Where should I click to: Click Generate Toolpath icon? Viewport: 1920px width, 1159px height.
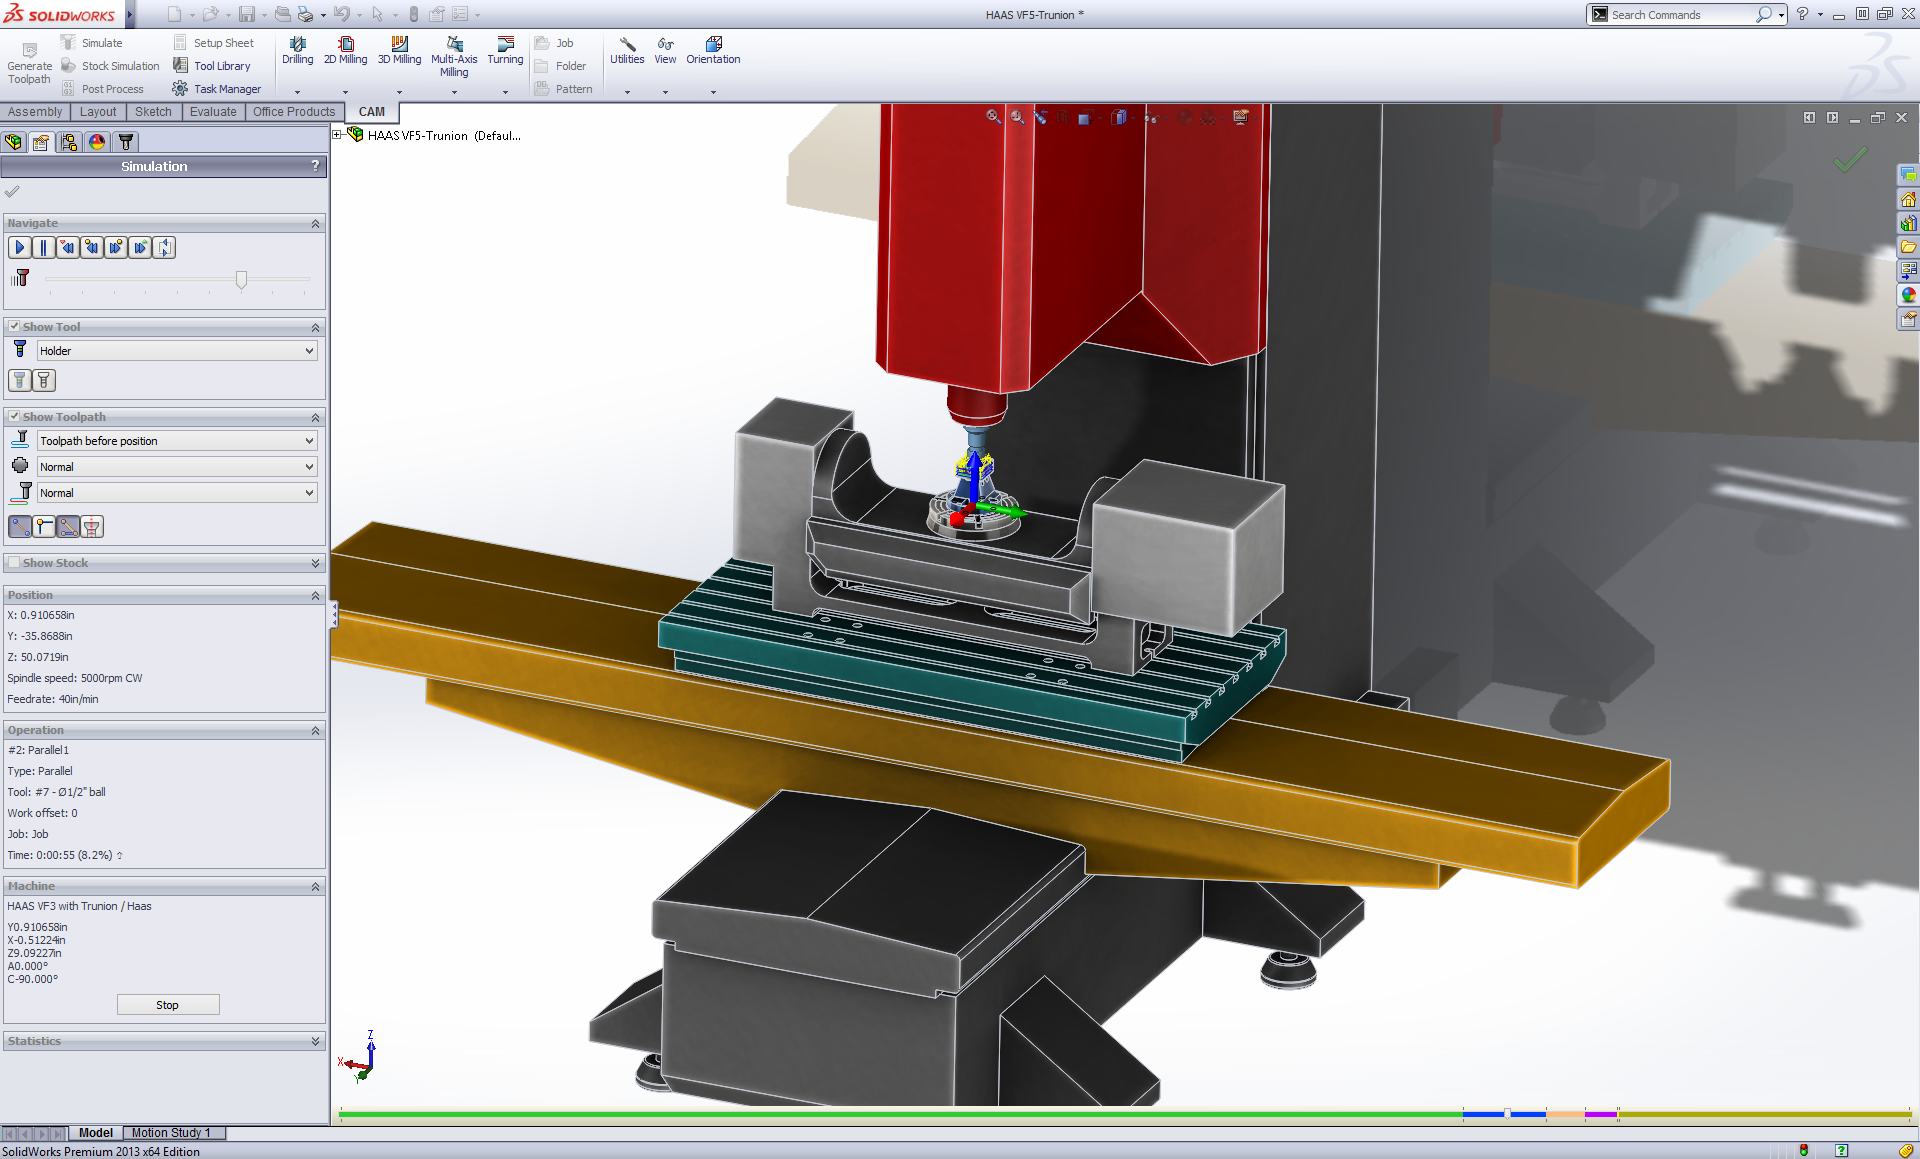point(29,64)
